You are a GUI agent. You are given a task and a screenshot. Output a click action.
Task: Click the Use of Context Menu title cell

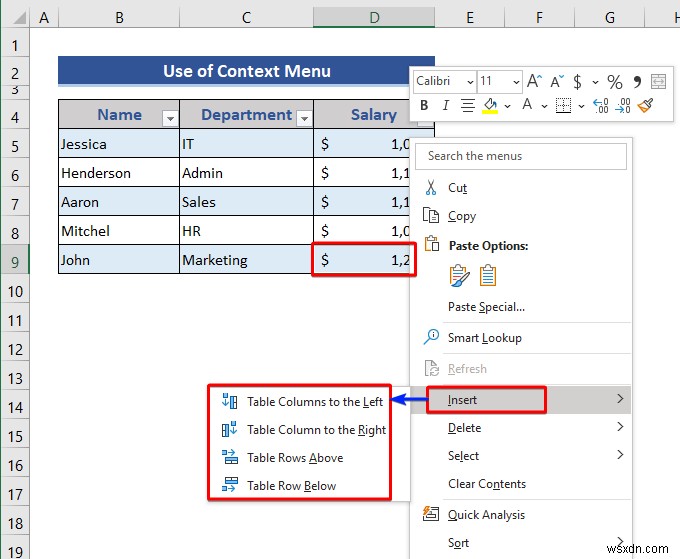[246, 70]
